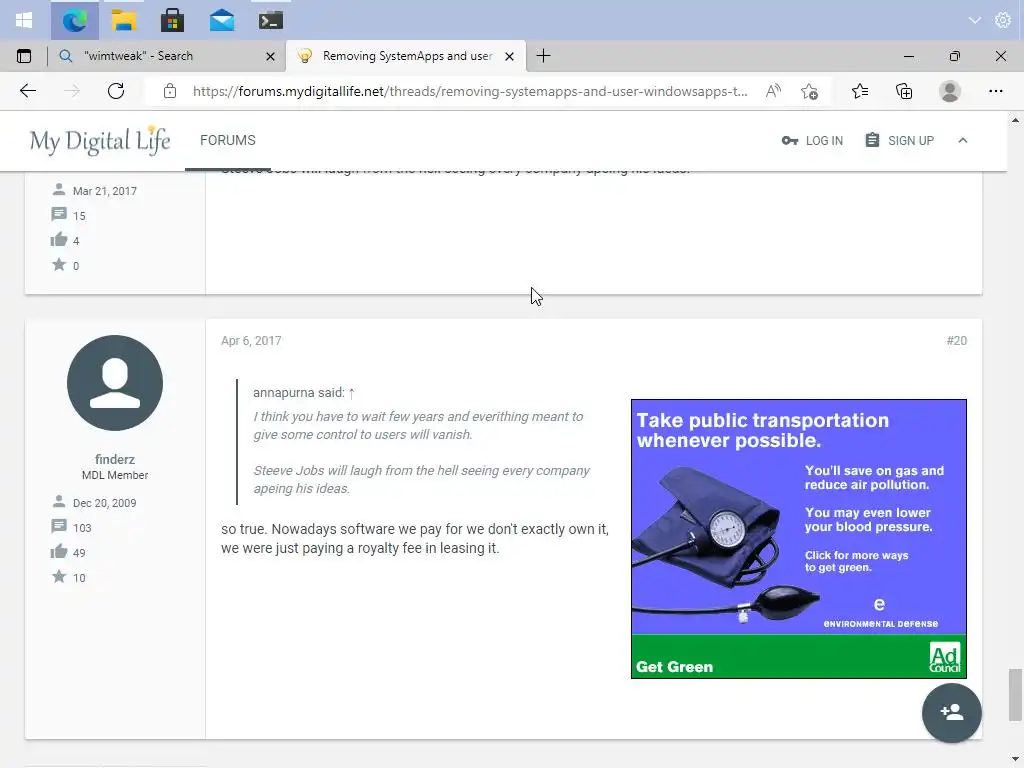Click finderz trophy points "10"
The image size is (1024, 768).
(x=79, y=578)
